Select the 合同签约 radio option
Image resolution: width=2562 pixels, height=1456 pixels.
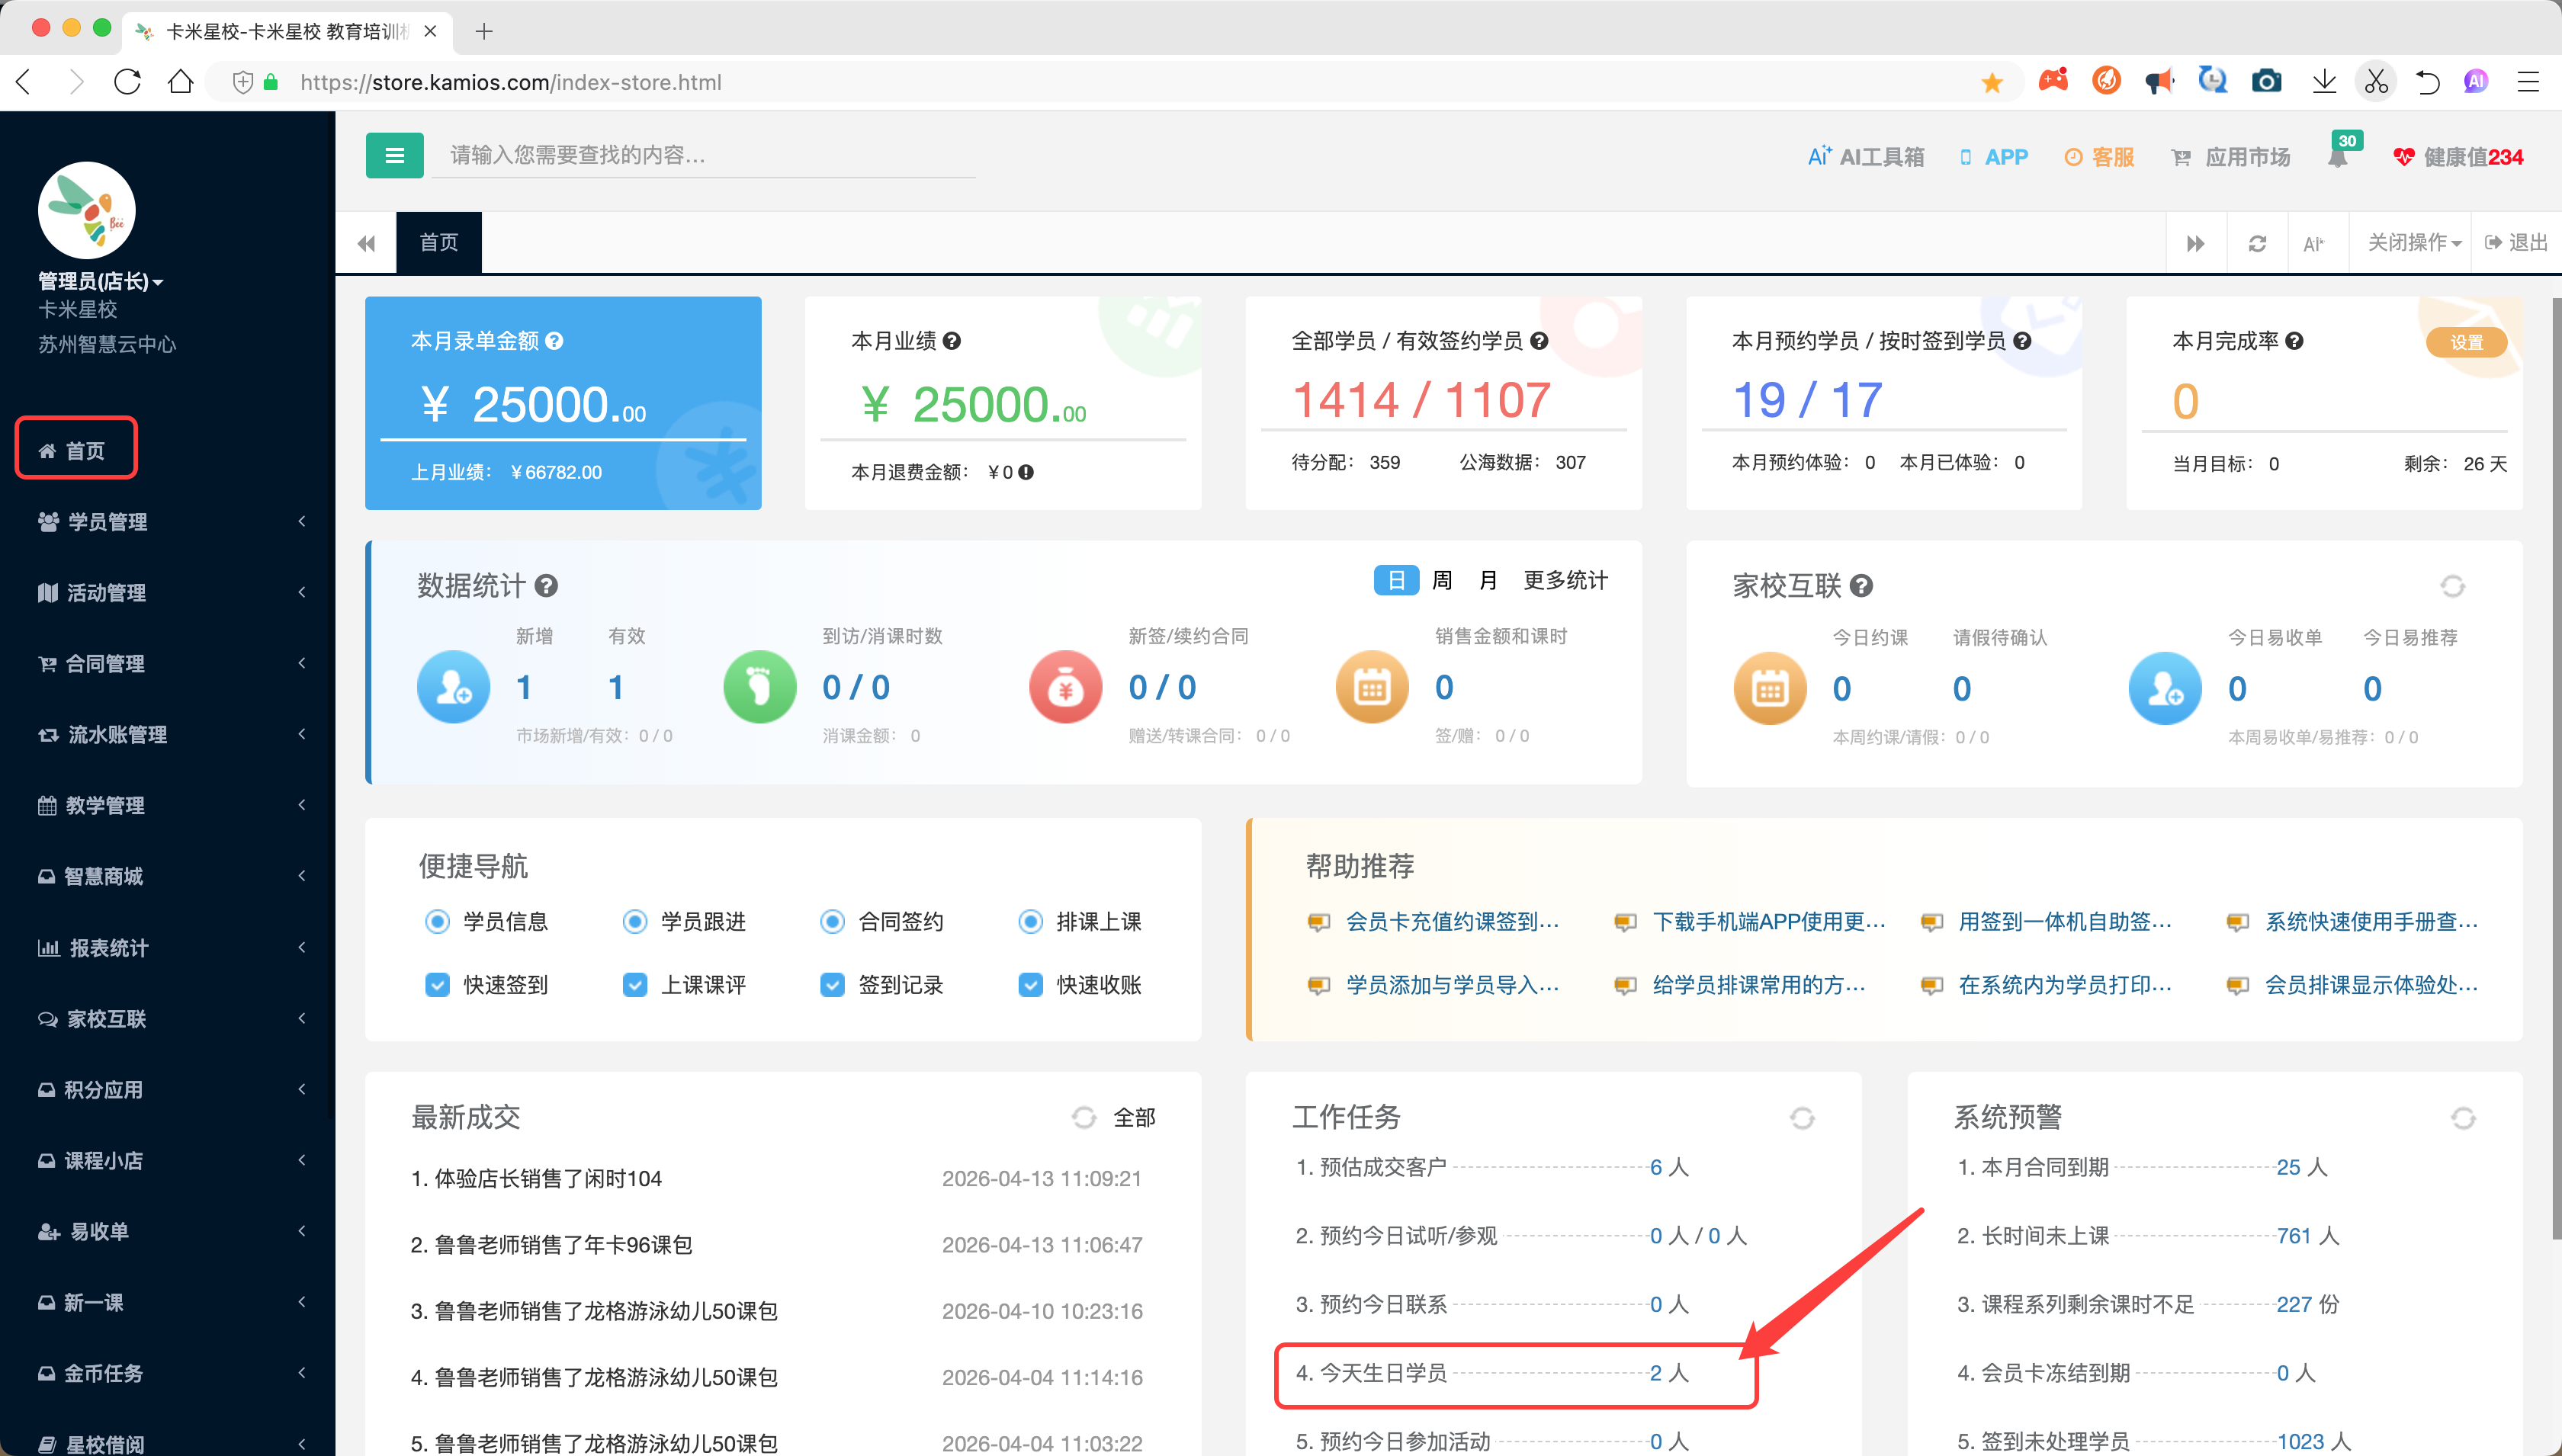tap(833, 921)
